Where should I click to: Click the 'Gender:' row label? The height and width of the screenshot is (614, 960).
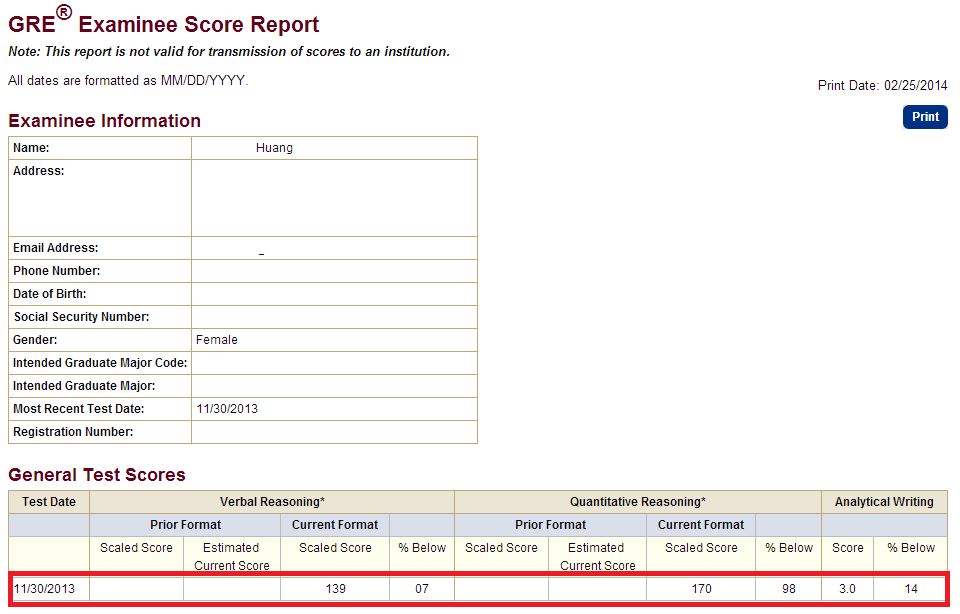pos(35,340)
